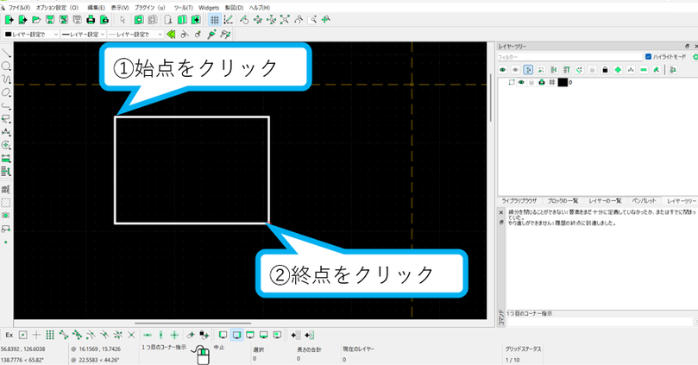Click the black color swatch of layer 0
This screenshot has width=698, height=365.
(x=563, y=82)
